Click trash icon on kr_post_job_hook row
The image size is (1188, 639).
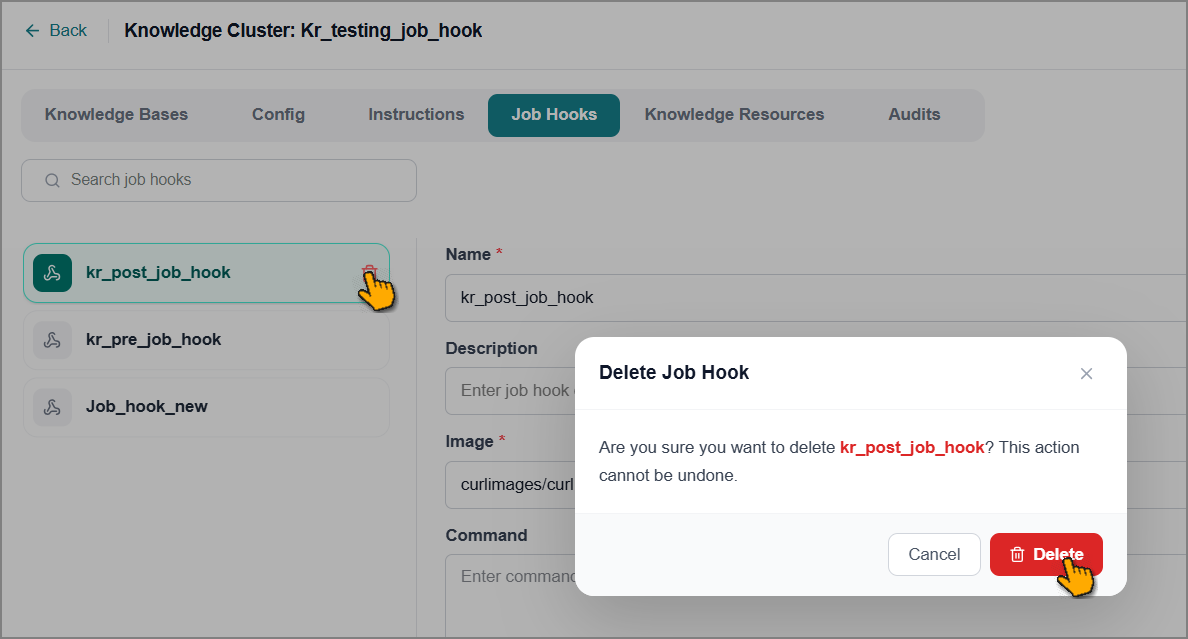[x=369, y=273]
